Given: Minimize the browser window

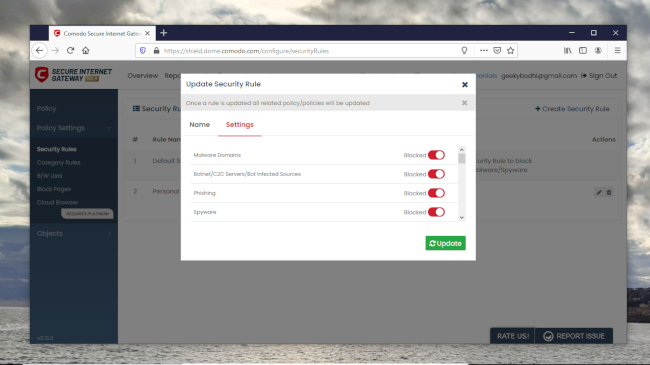Looking at the screenshot, I should click(572, 33).
